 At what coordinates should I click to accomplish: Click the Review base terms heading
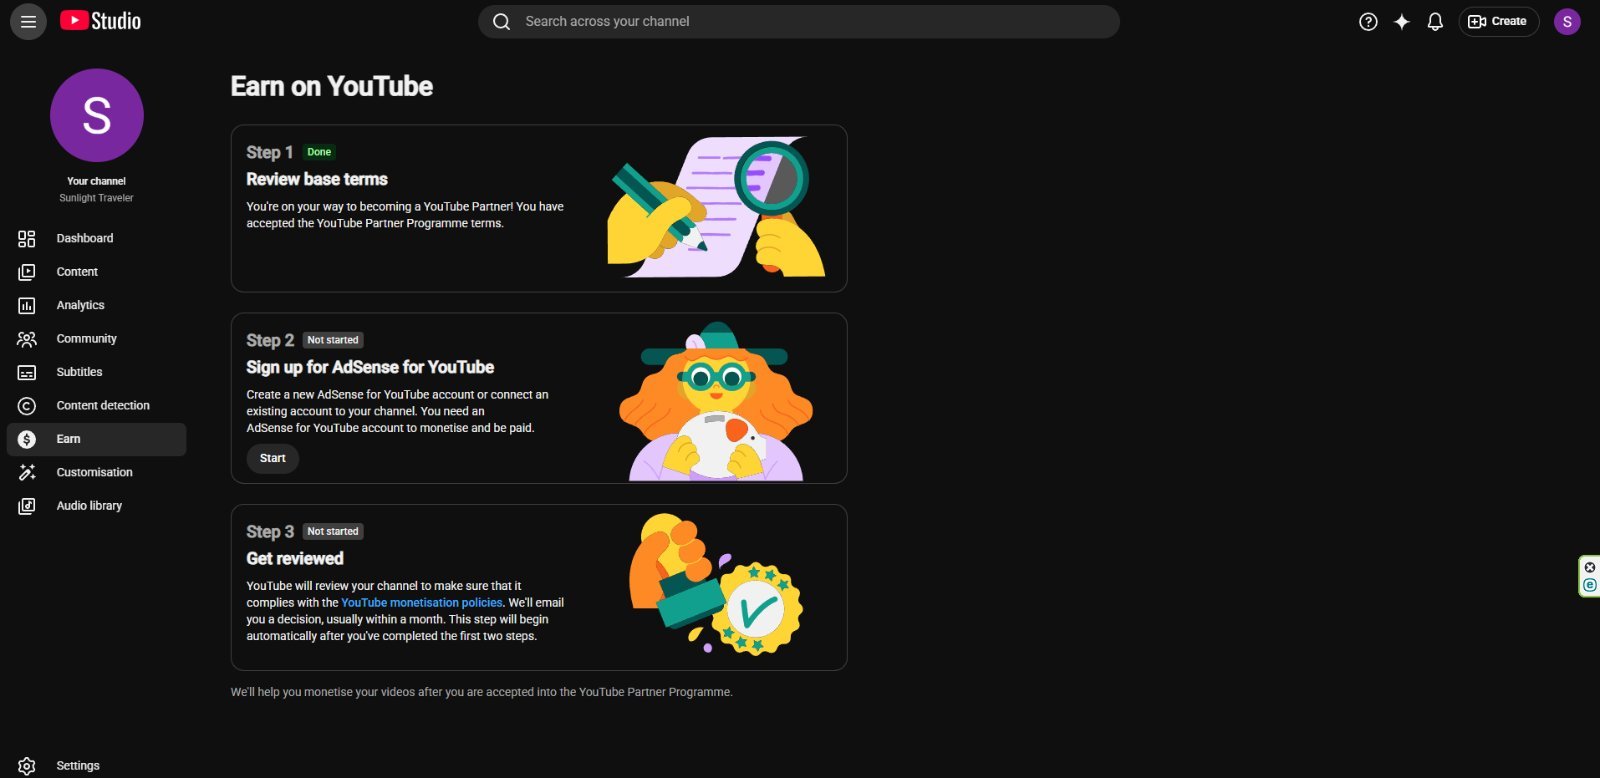317,179
